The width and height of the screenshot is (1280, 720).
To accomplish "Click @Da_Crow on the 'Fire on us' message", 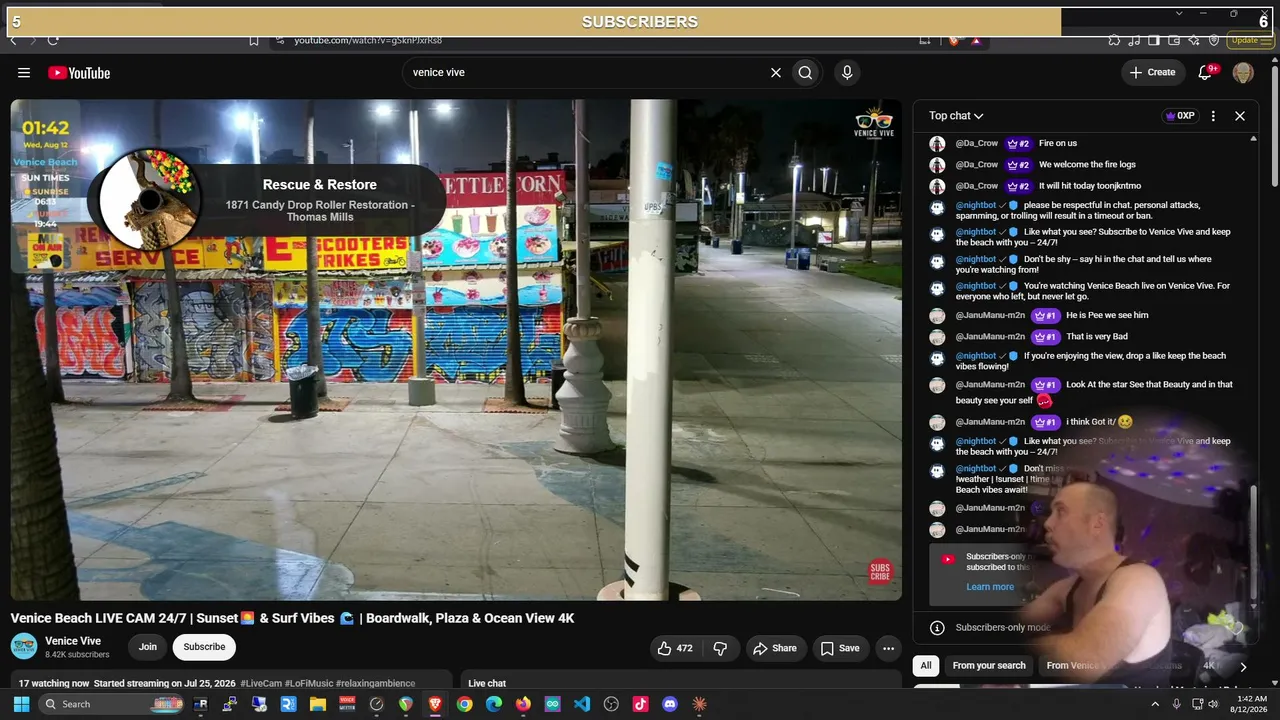I will [x=977, y=143].
